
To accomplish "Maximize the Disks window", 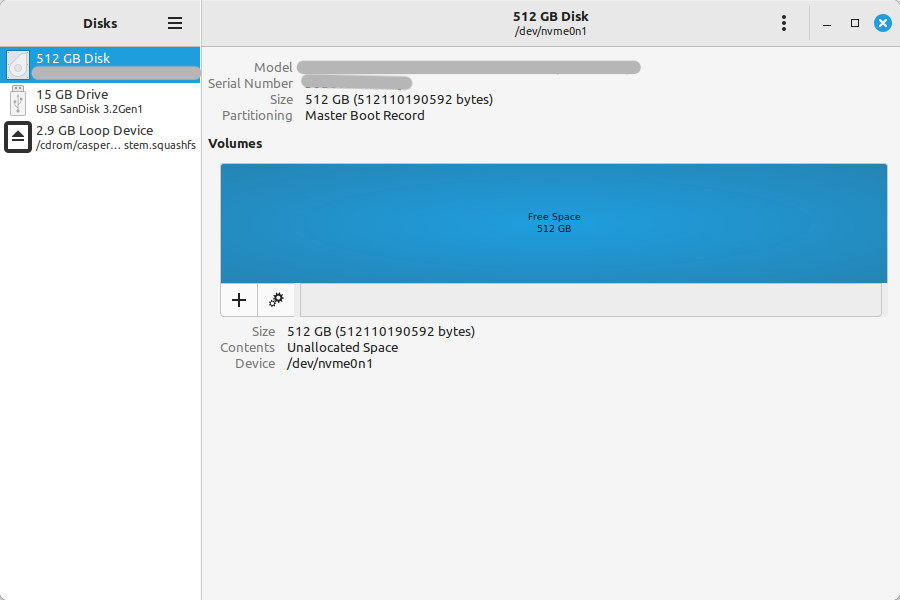I will pos(855,23).
